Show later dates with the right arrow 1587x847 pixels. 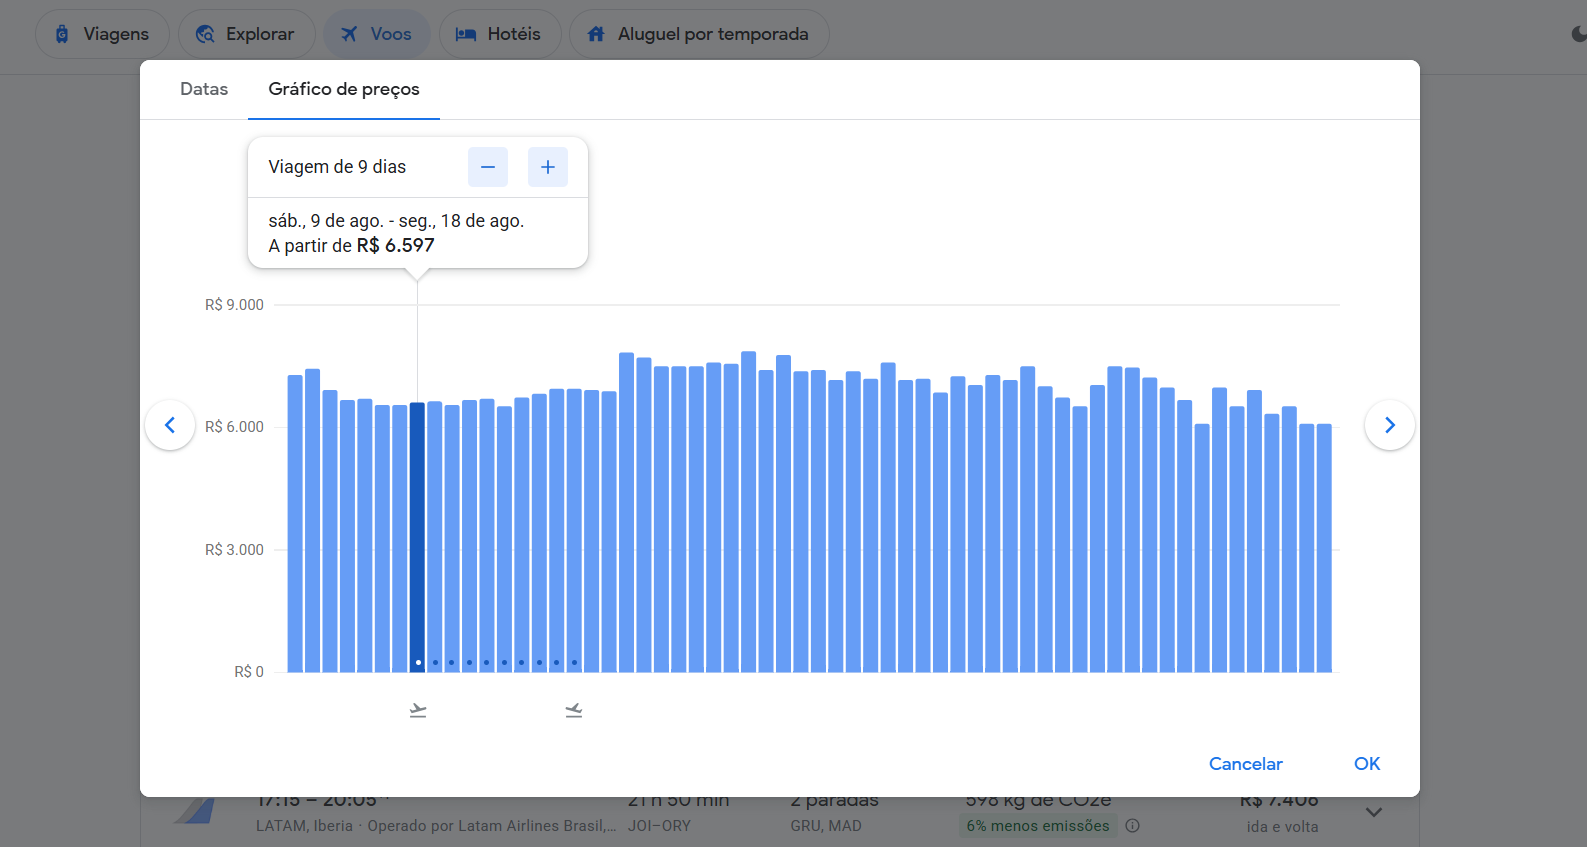click(x=1390, y=425)
